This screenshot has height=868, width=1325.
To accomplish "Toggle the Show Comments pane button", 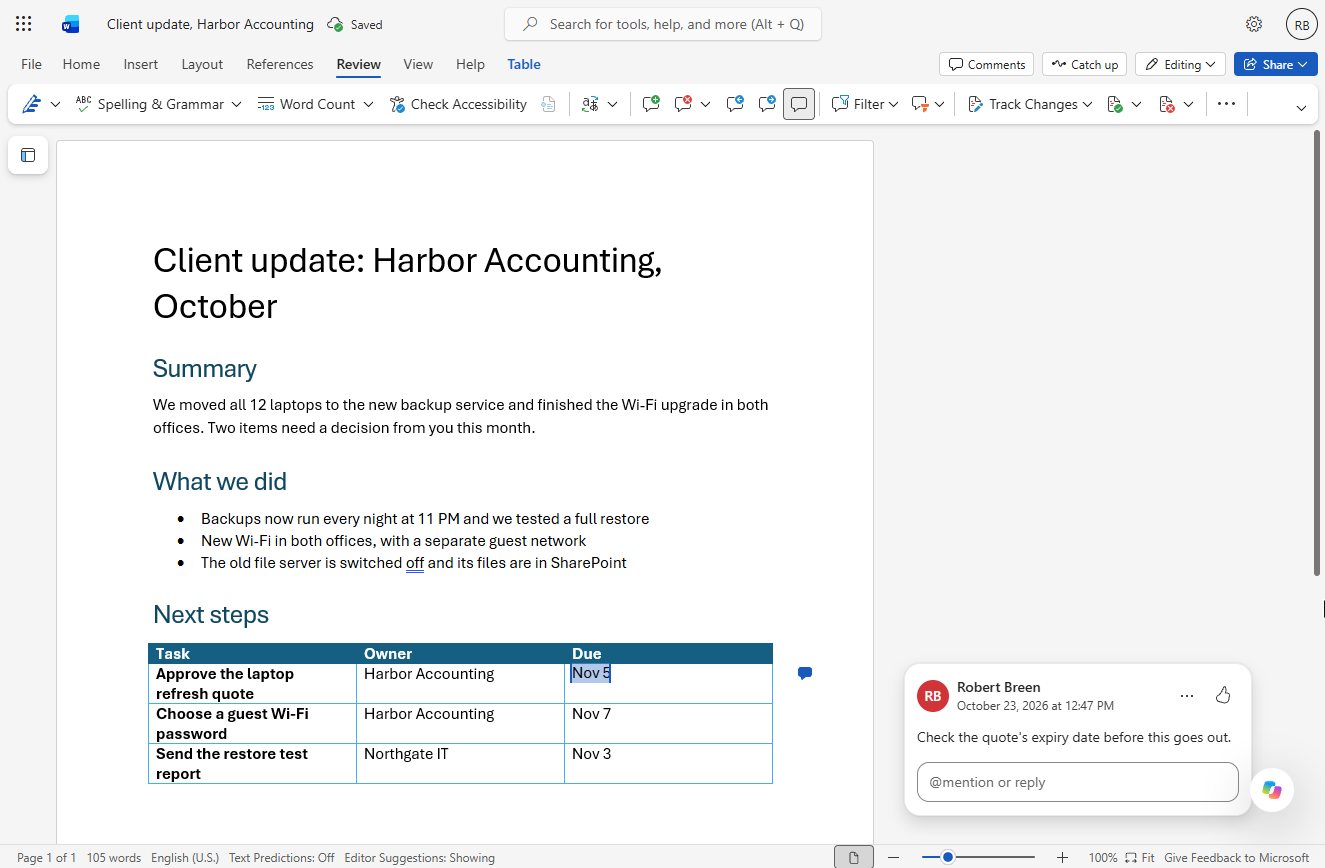I will [799, 104].
